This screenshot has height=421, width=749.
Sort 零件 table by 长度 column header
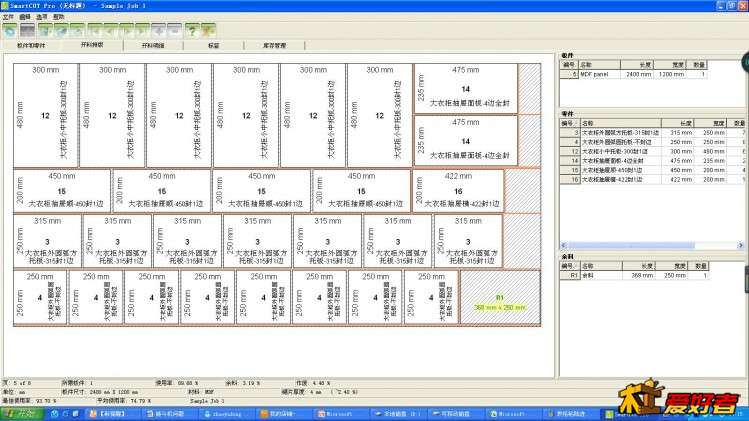coord(677,123)
